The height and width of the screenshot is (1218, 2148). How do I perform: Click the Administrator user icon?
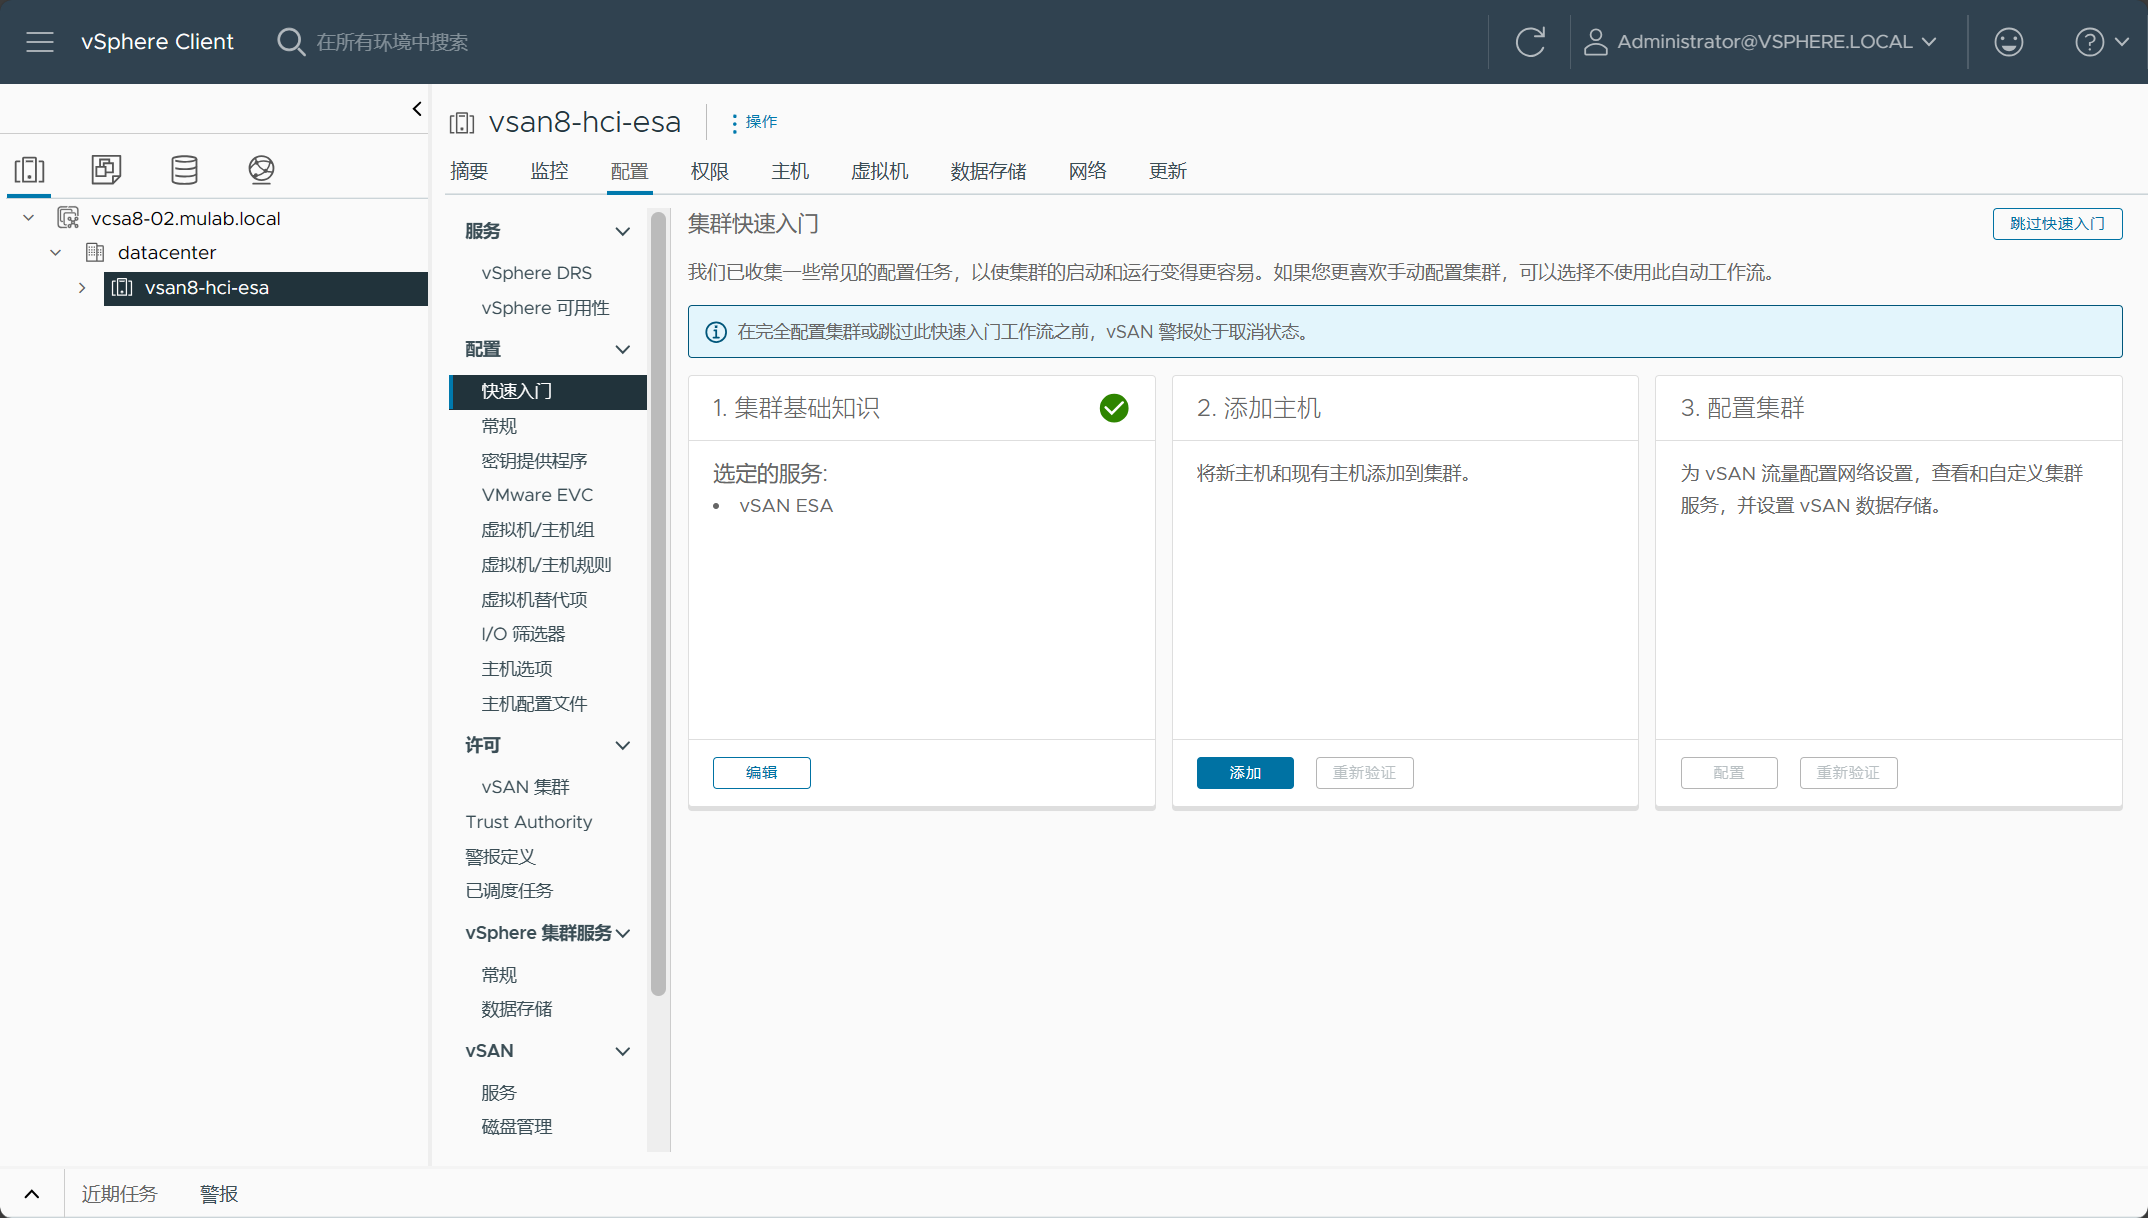click(1595, 42)
